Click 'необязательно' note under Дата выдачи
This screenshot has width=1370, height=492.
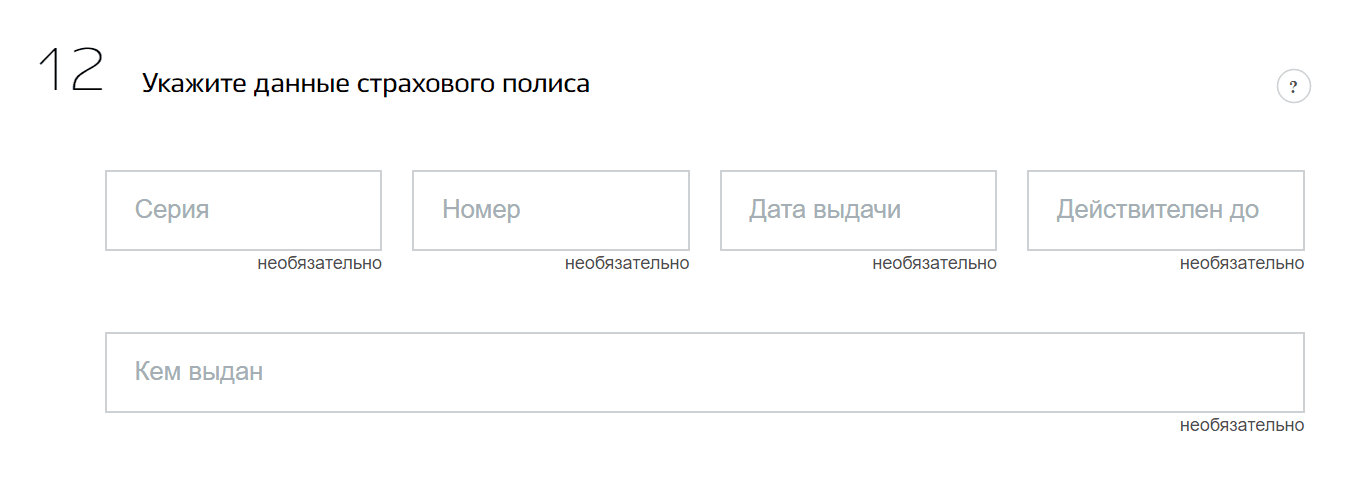tap(934, 264)
